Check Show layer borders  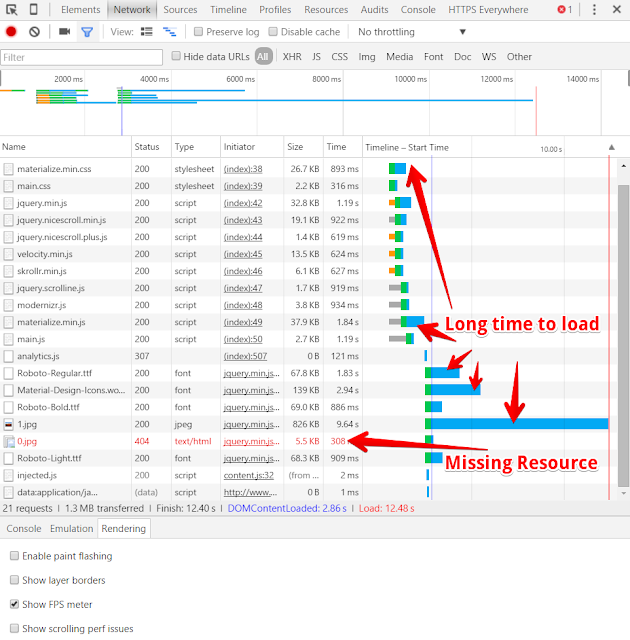click(14, 580)
